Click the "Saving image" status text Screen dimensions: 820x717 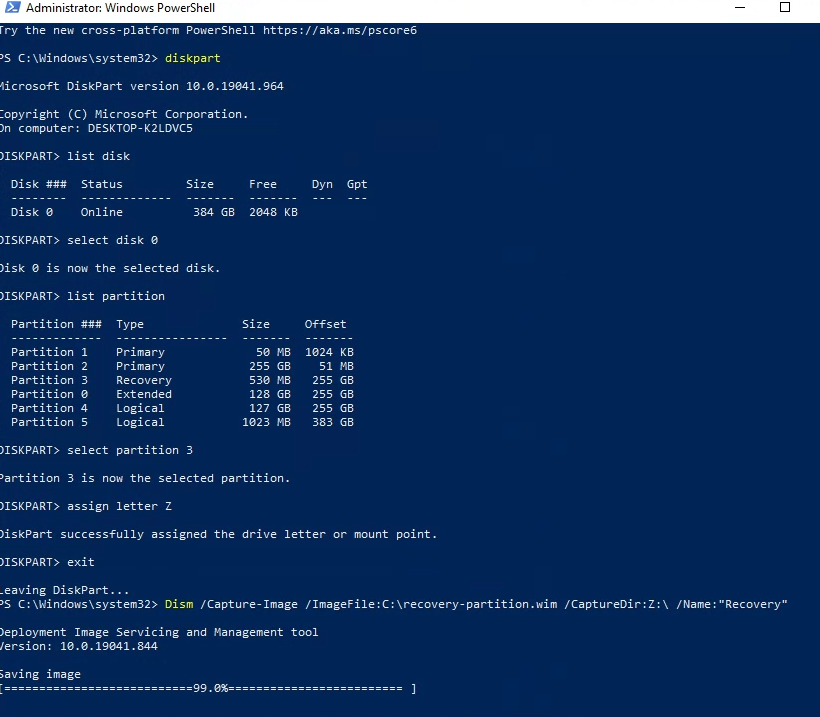pyautogui.click(x=40, y=674)
